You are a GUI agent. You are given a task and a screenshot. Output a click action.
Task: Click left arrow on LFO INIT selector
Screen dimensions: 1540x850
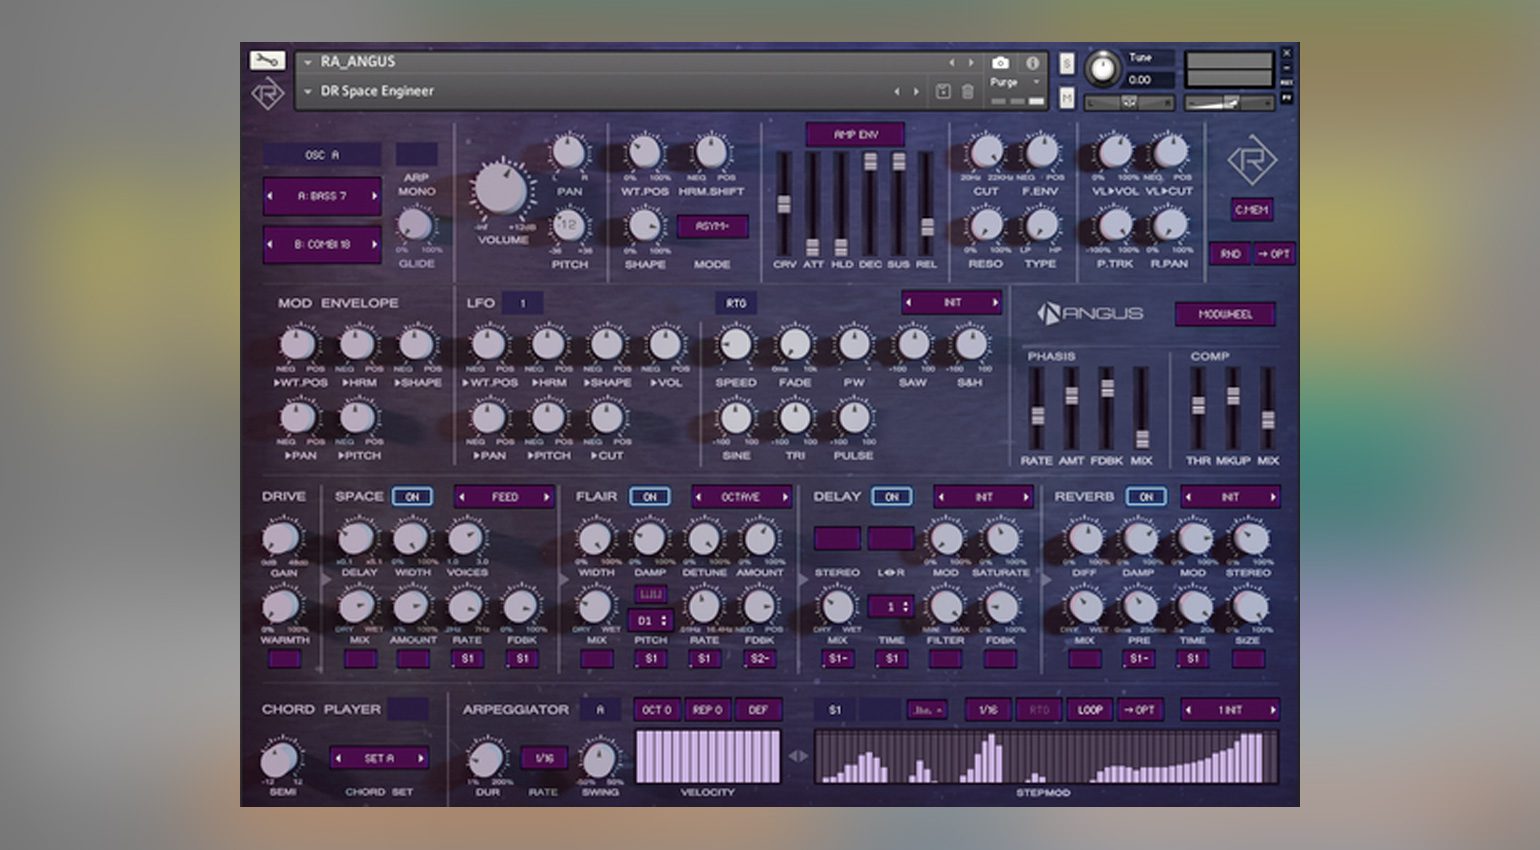[x=908, y=302]
